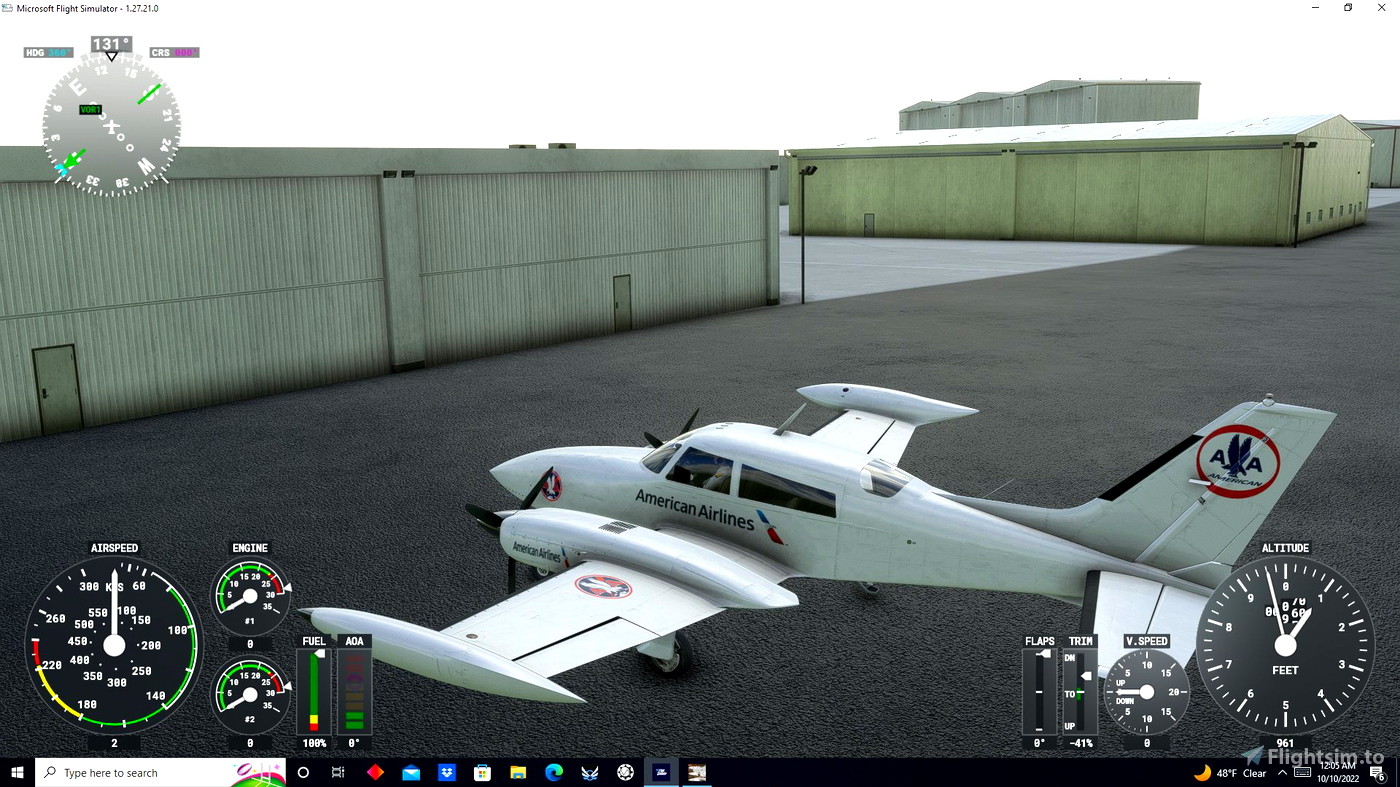Click the Airspeed gauge dial

click(114, 645)
